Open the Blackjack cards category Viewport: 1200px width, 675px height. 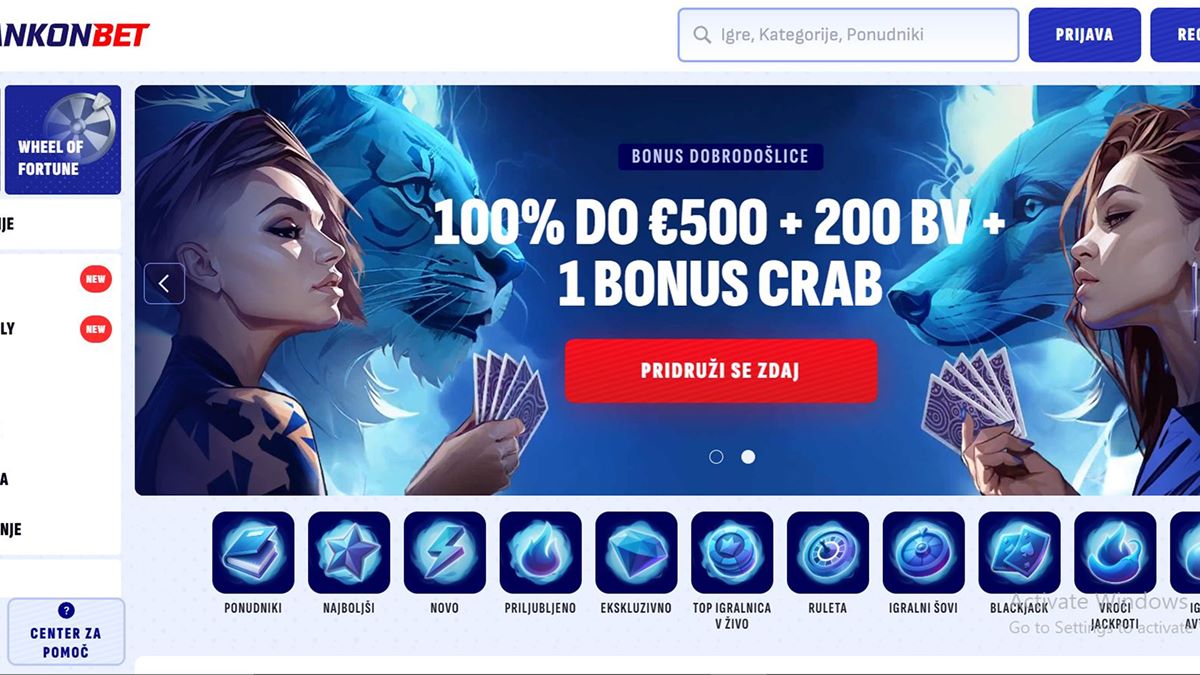[x=1019, y=553]
